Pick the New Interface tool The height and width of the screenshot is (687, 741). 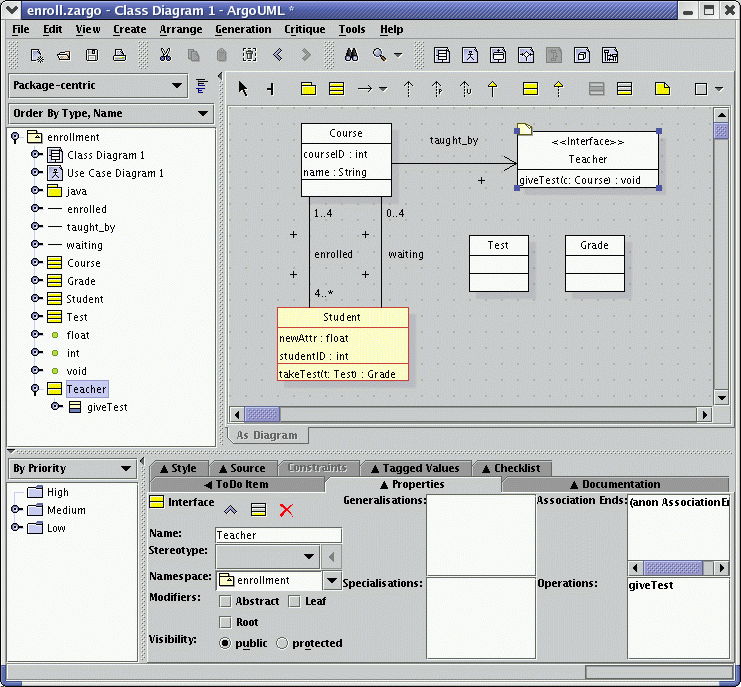(x=530, y=88)
